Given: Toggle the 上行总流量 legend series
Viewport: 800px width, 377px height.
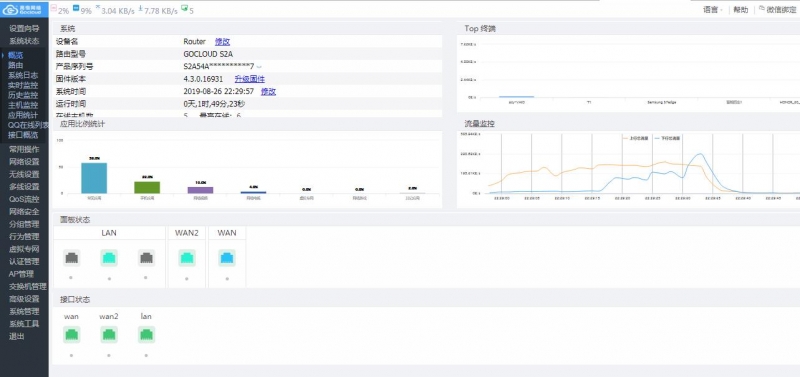Looking at the screenshot, I should [636, 138].
